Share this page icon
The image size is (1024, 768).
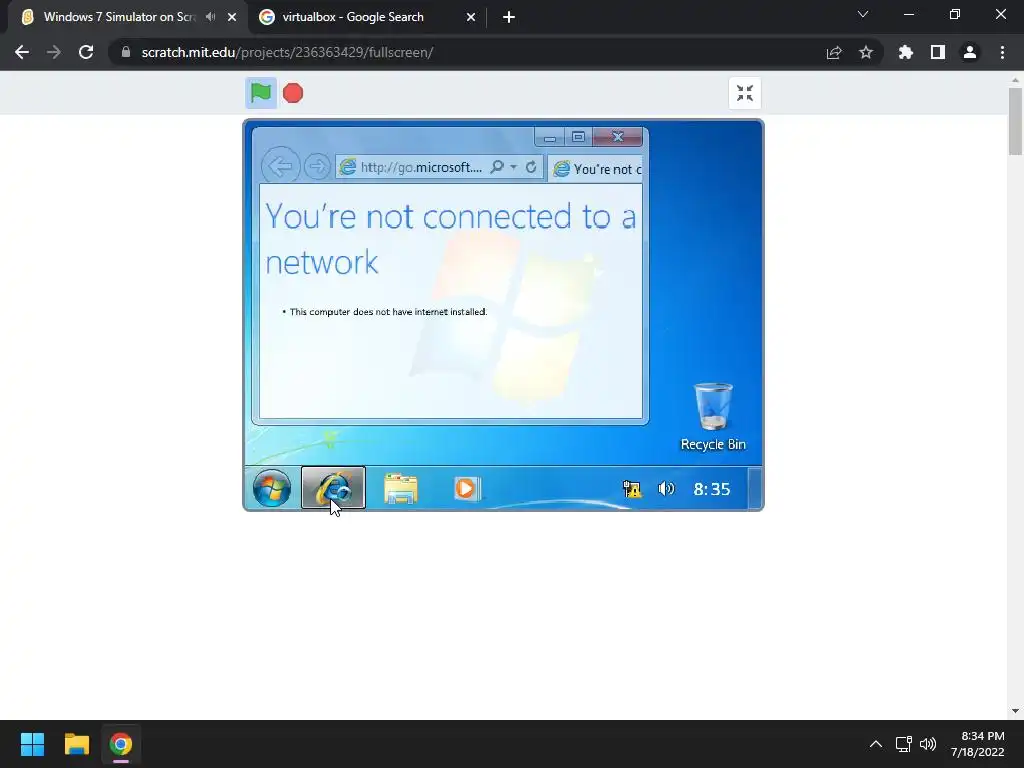pyautogui.click(x=834, y=53)
